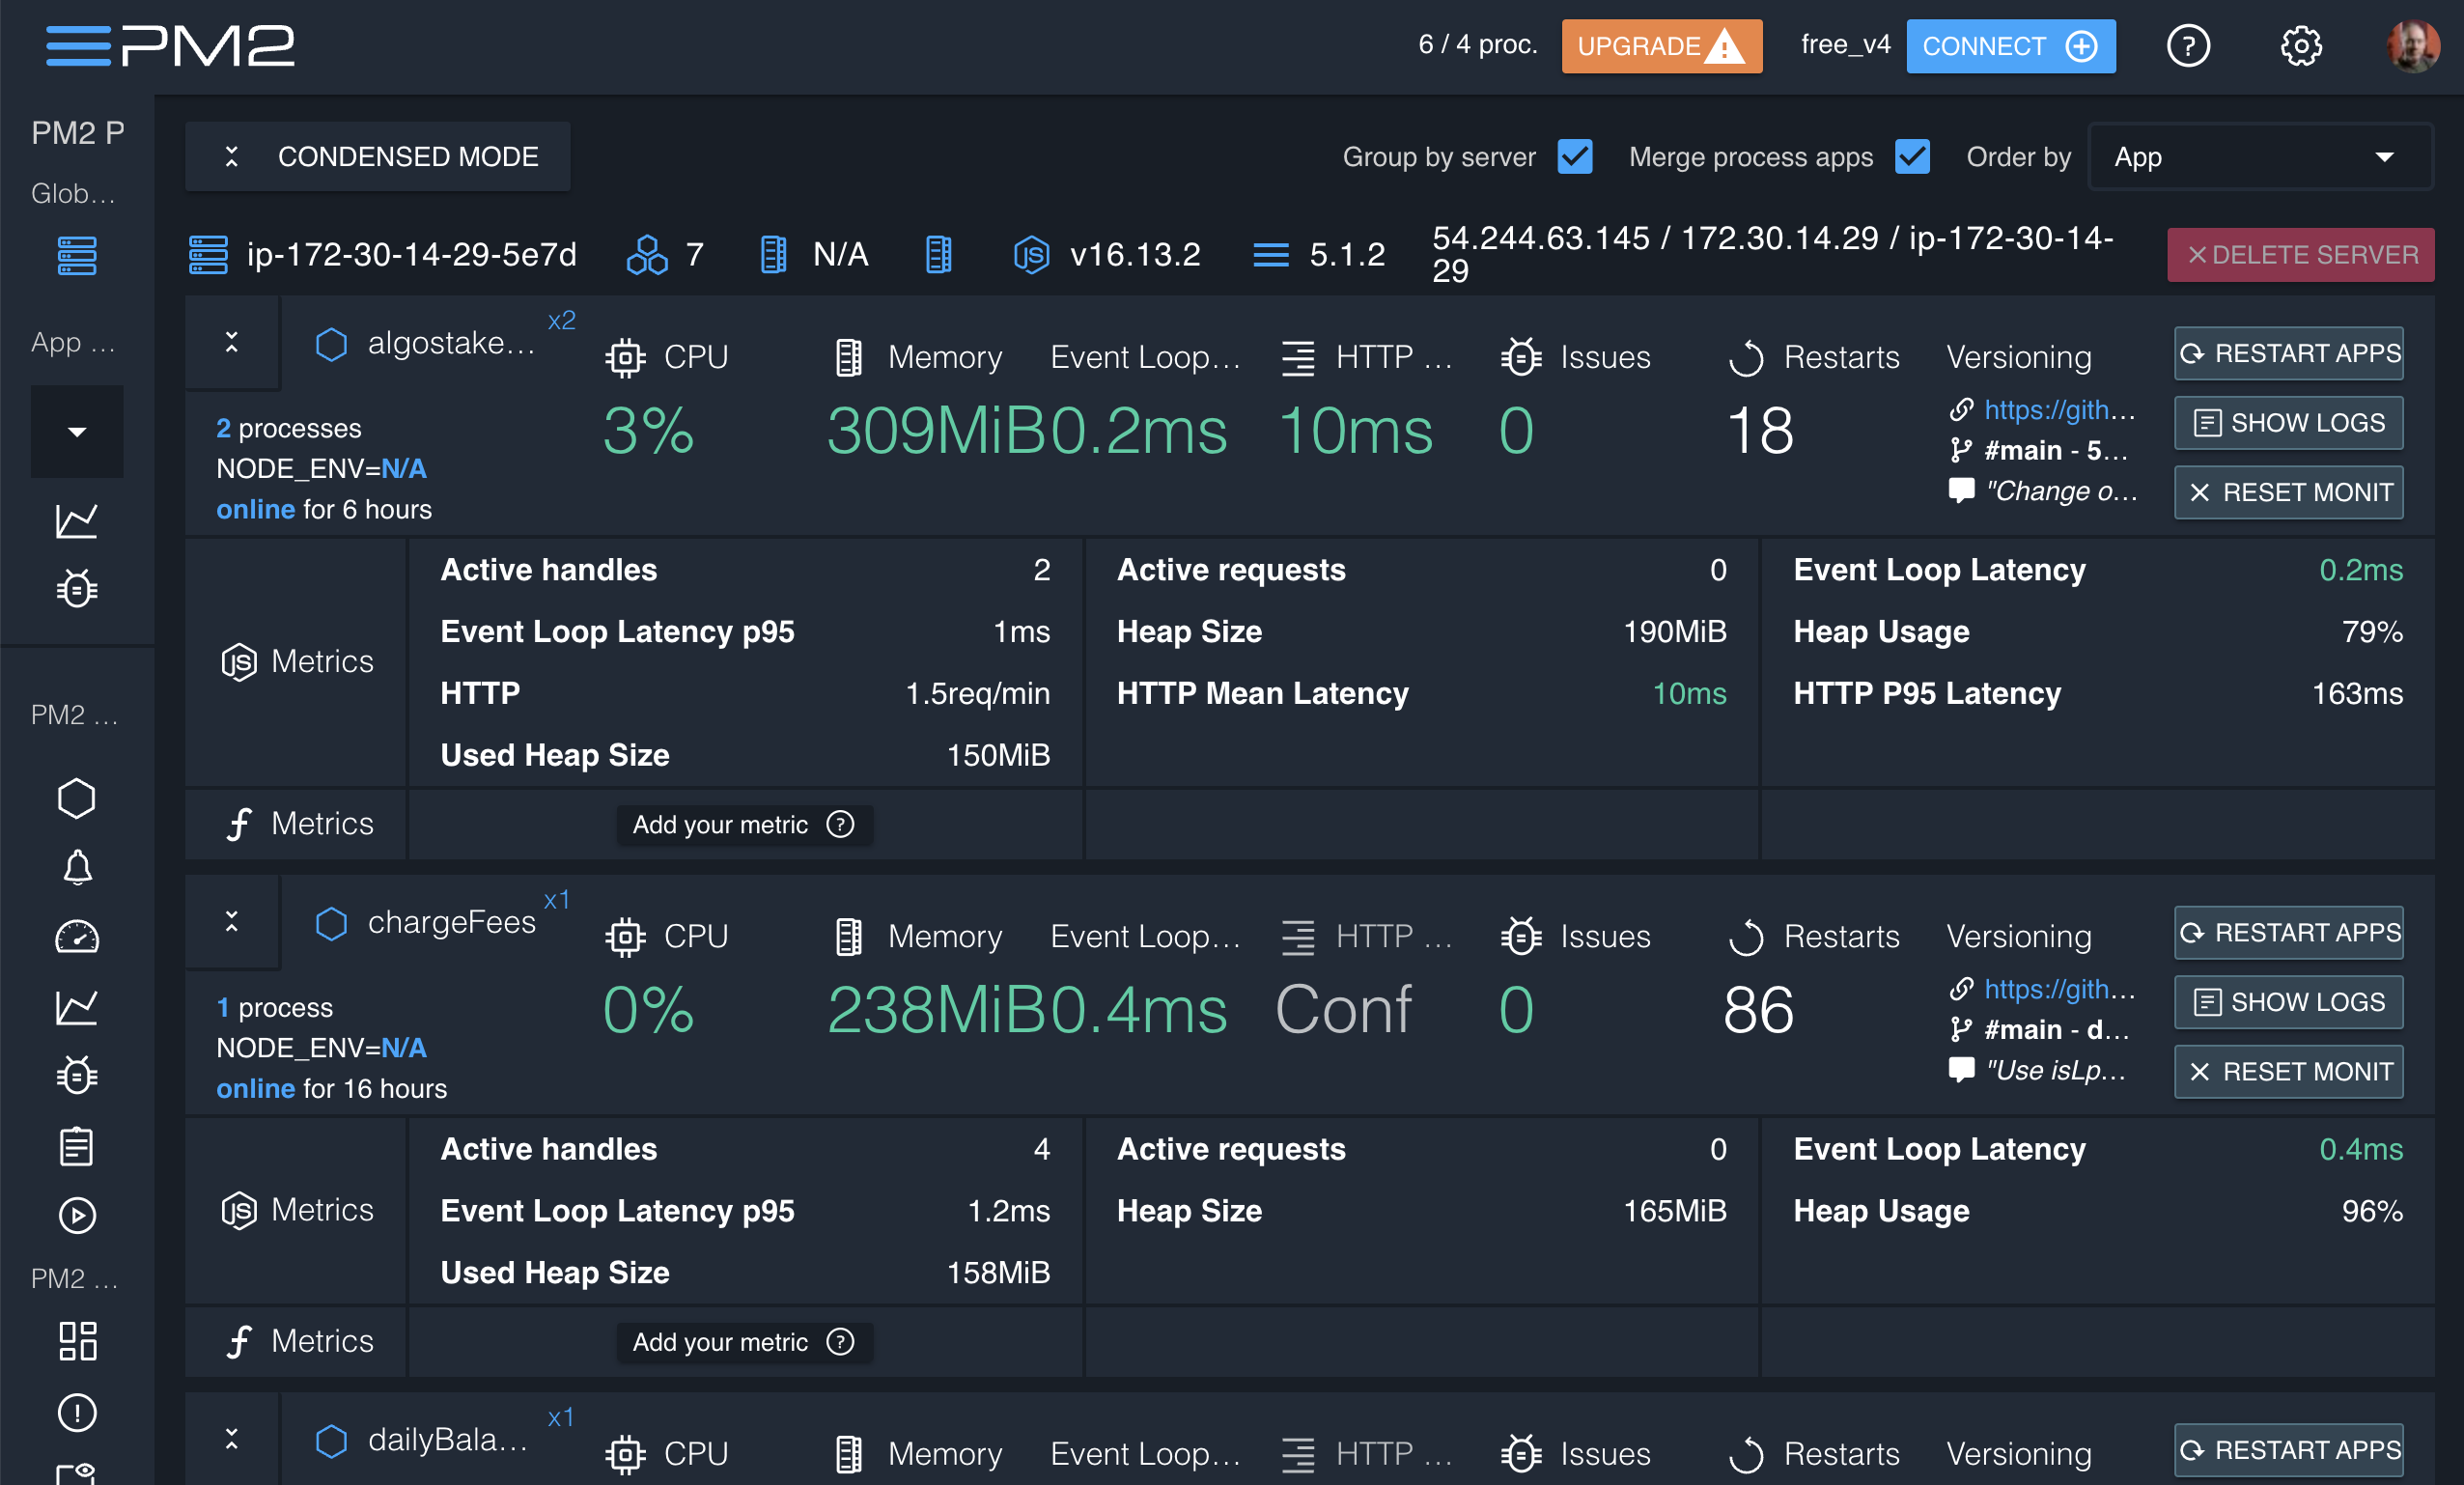2464x1485 pixels.
Task: Click the Restarts icon in chargeFees row
Action: point(1746,937)
